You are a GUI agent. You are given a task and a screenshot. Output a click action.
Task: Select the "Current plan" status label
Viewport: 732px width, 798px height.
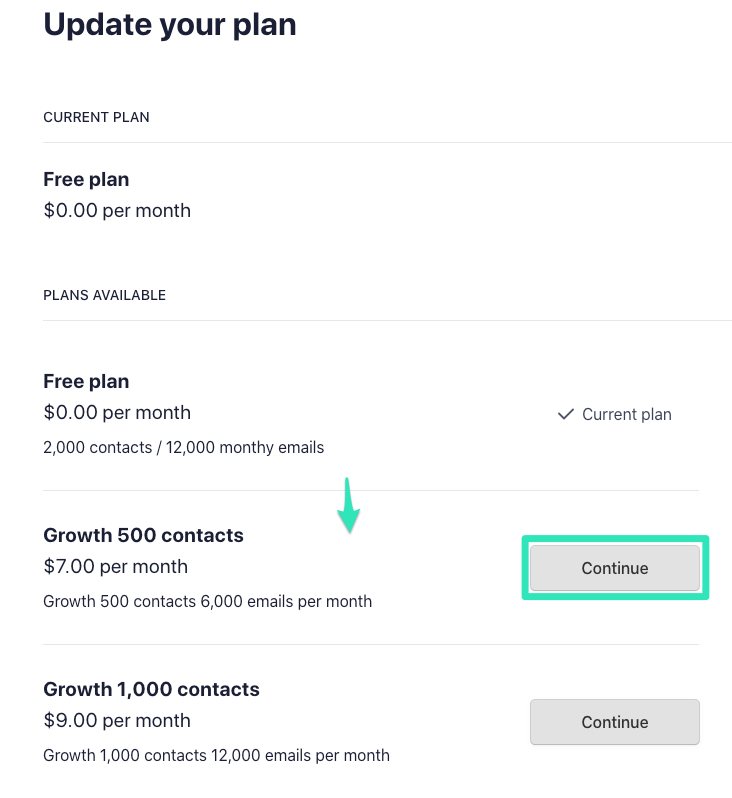click(x=627, y=414)
